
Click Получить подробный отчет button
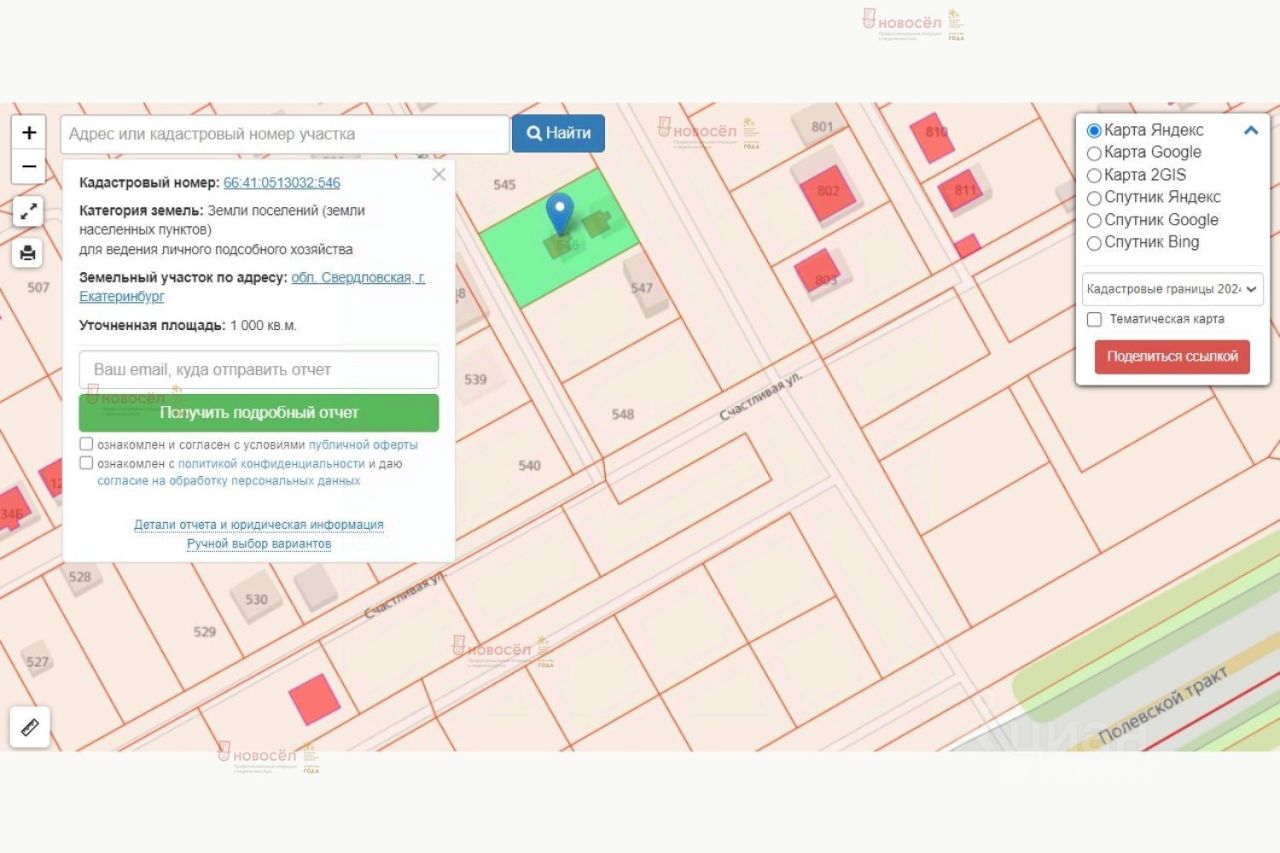click(259, 412)
